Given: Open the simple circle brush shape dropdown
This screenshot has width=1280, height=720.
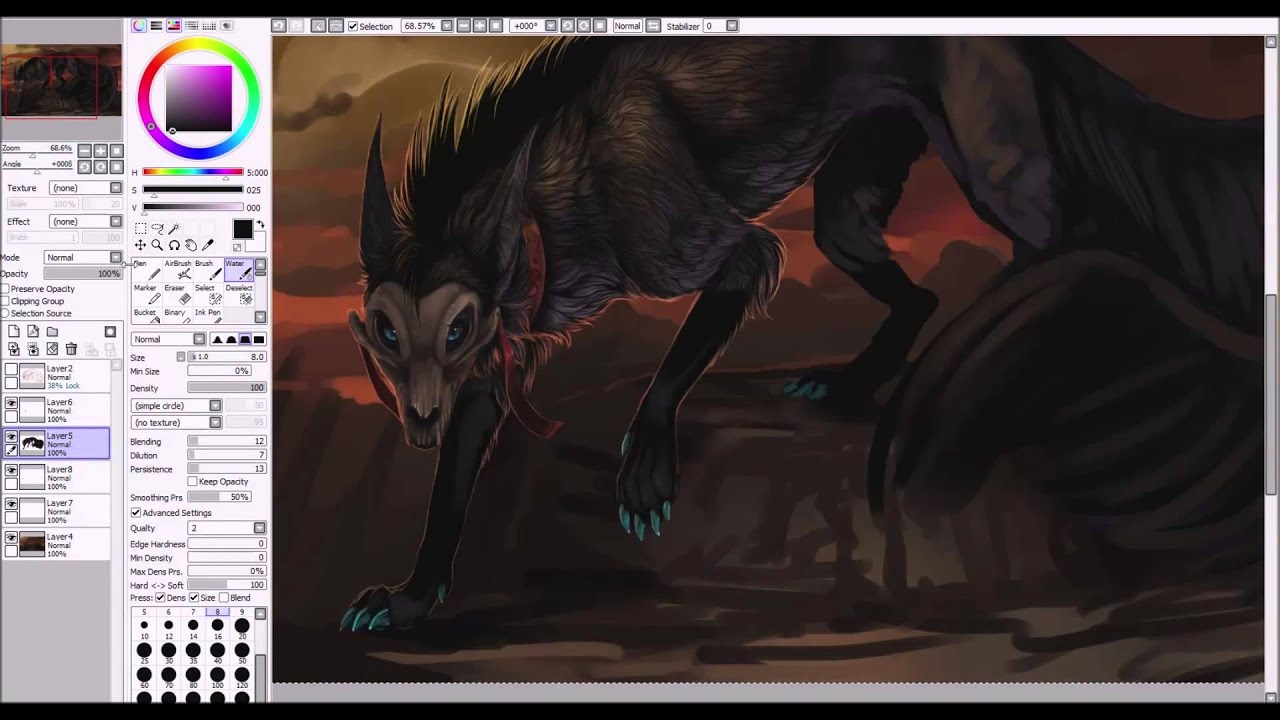Looking at the screenshot, I should click(x=176, y=406).
